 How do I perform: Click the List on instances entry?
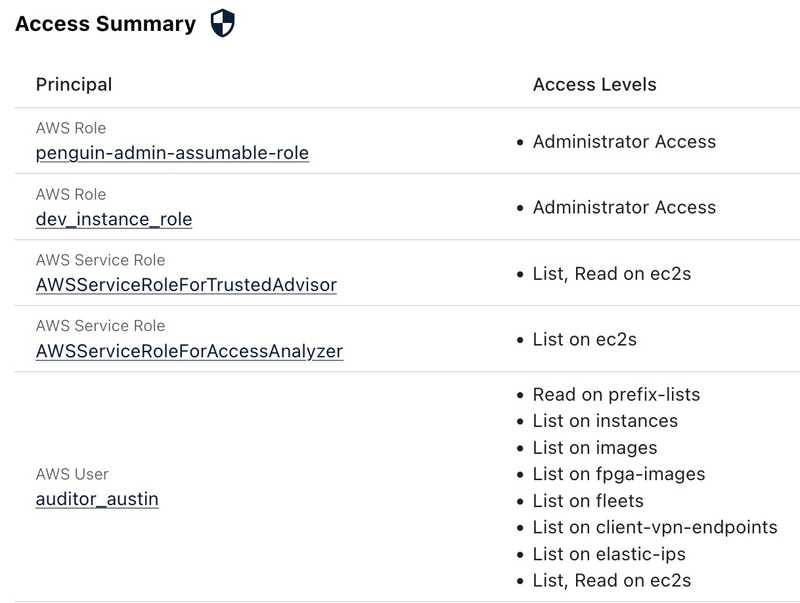click(605, 421)
